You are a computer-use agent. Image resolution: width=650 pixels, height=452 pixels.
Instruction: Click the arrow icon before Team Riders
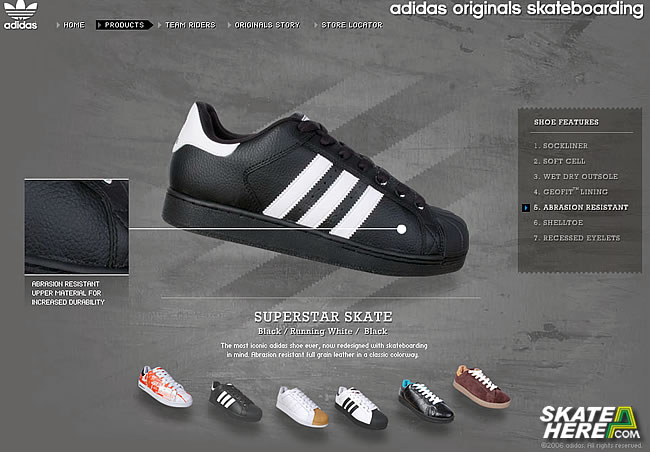[x=160, y=25]
